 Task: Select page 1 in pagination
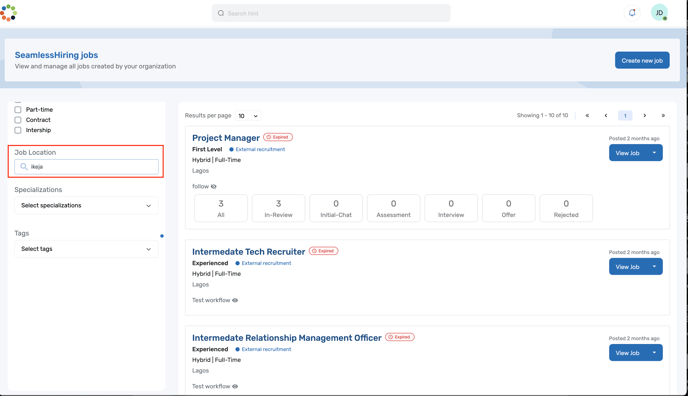[x=625, y=116]
